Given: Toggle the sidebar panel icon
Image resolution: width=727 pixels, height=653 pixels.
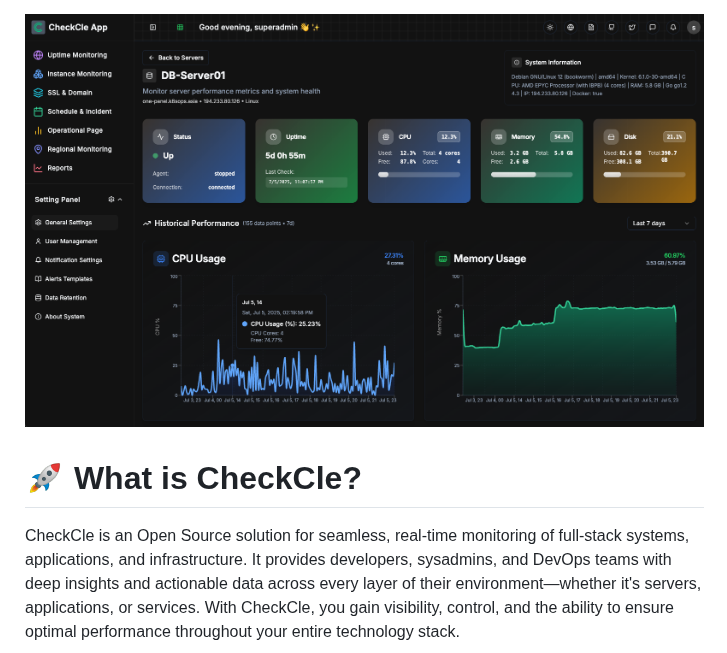Looking at the screenshot, I should [153, 27].
